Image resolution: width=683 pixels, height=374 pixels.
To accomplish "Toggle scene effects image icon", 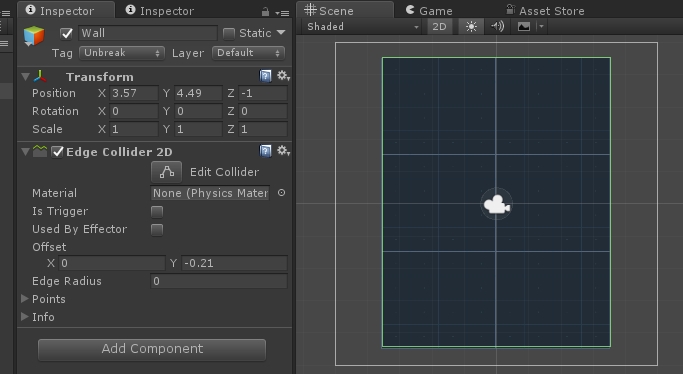I will (x=524, y=27).
